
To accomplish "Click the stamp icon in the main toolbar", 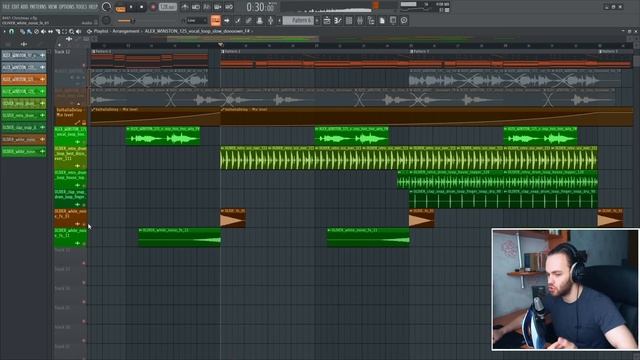I will click(x=260, y=20).
